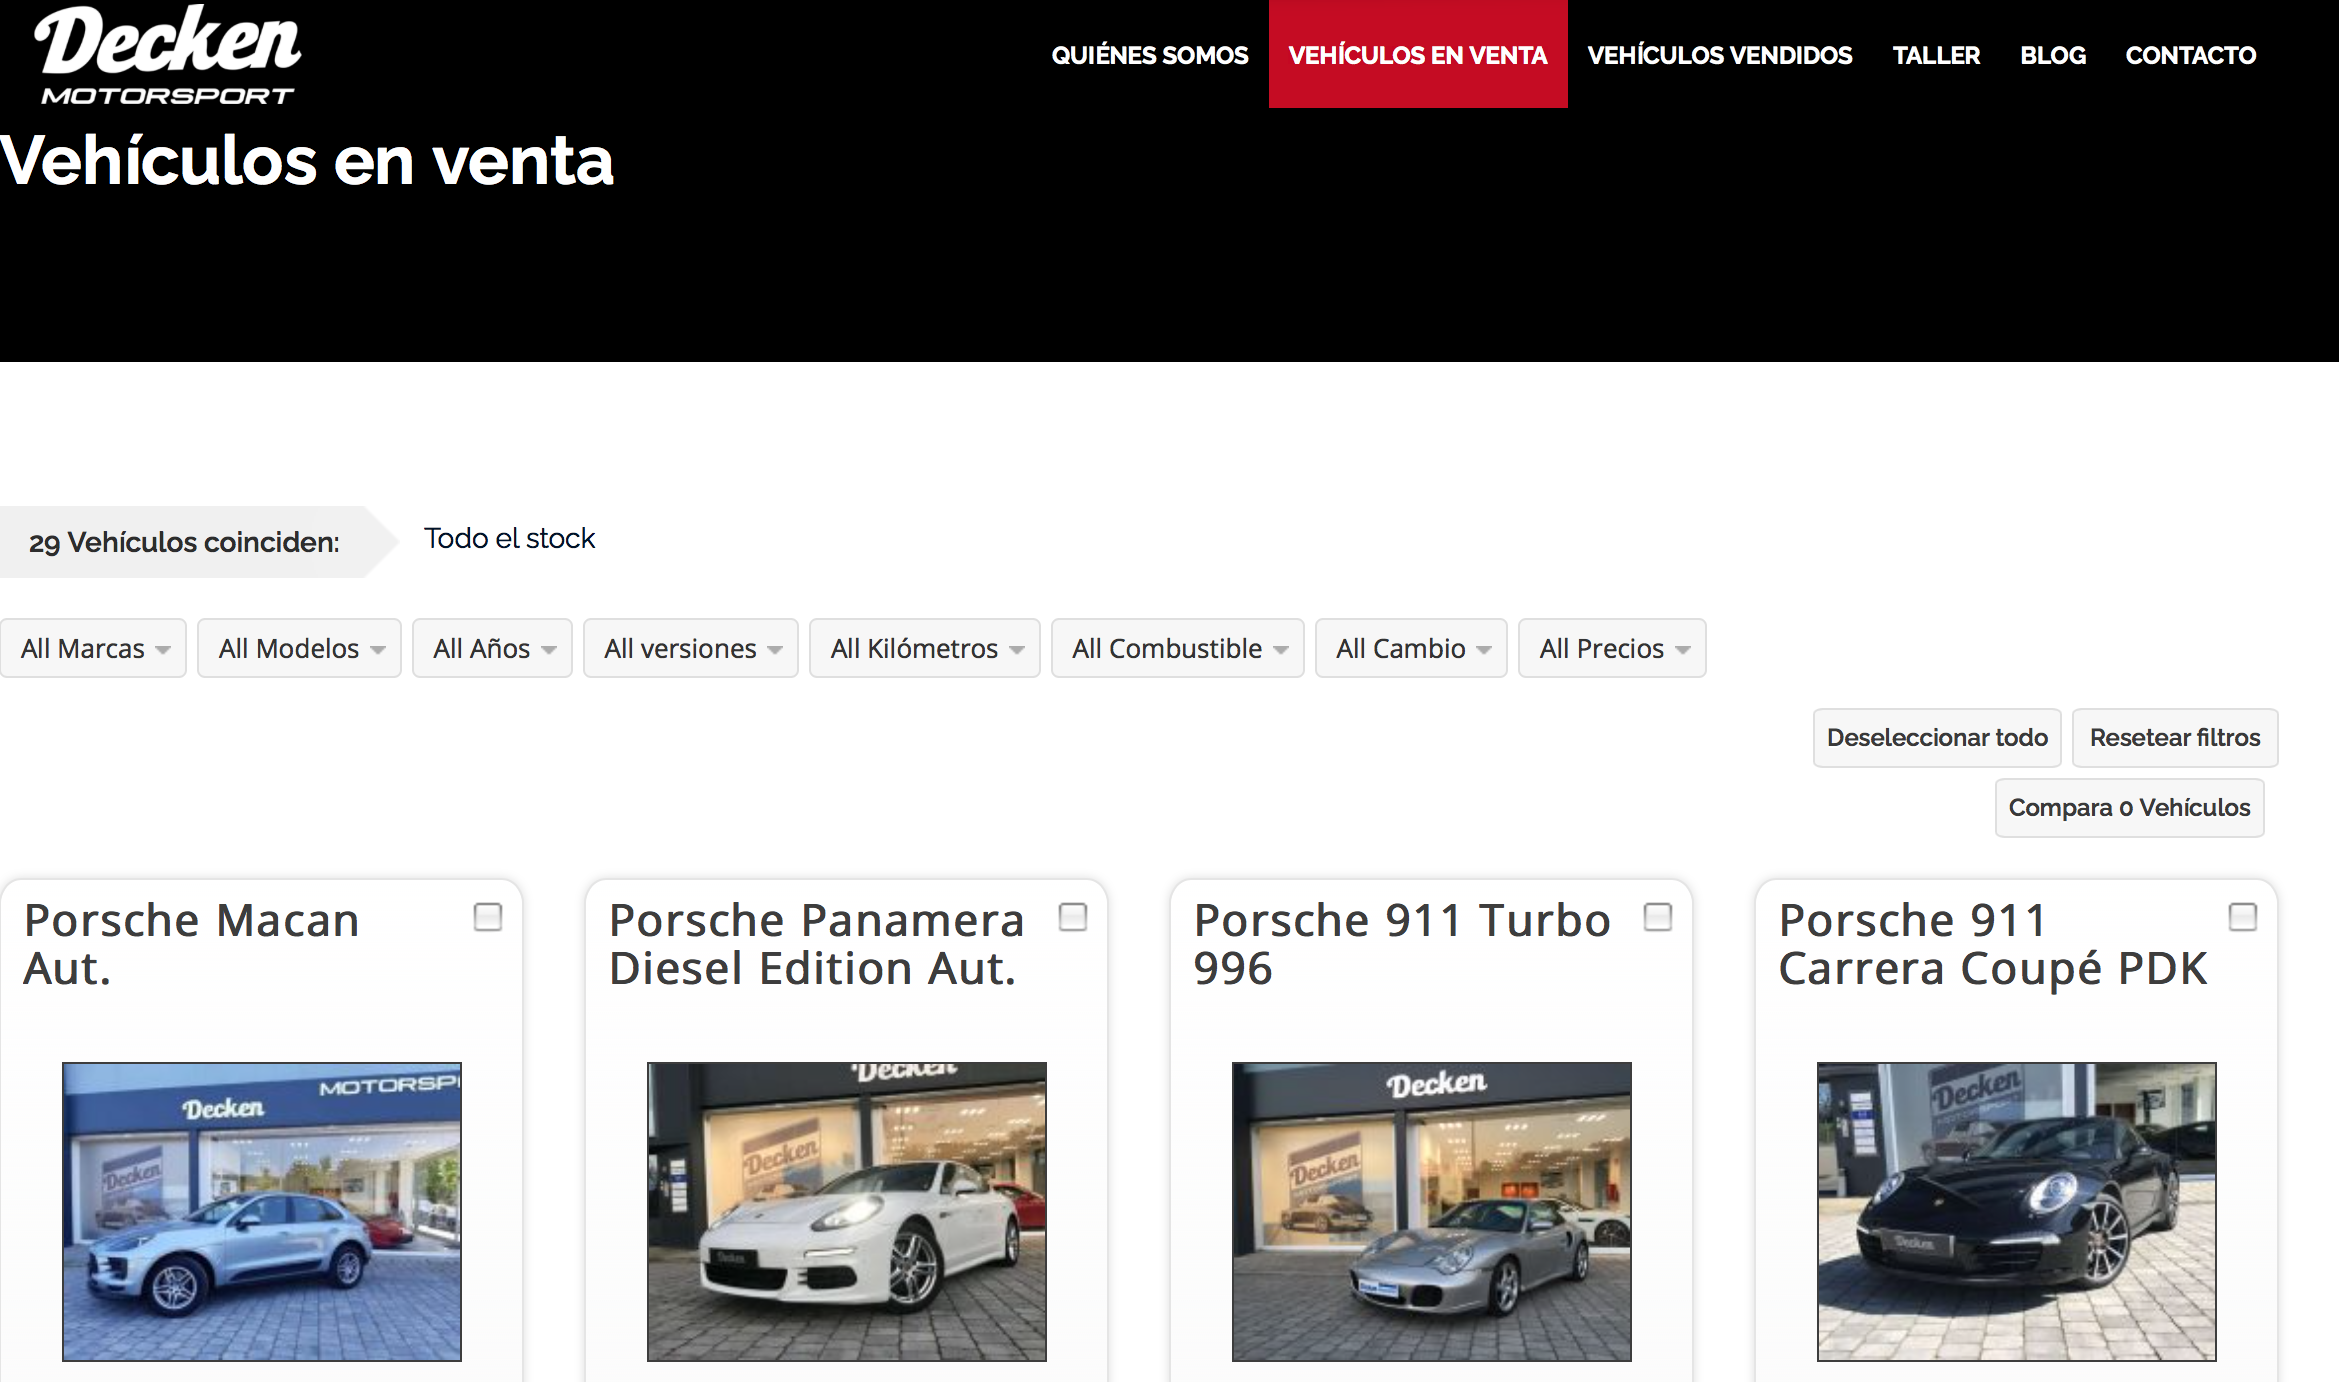Expand the All Precios dropdown
The width and height of the screenshot is (2339, 1382).
tap(1612, 648)
